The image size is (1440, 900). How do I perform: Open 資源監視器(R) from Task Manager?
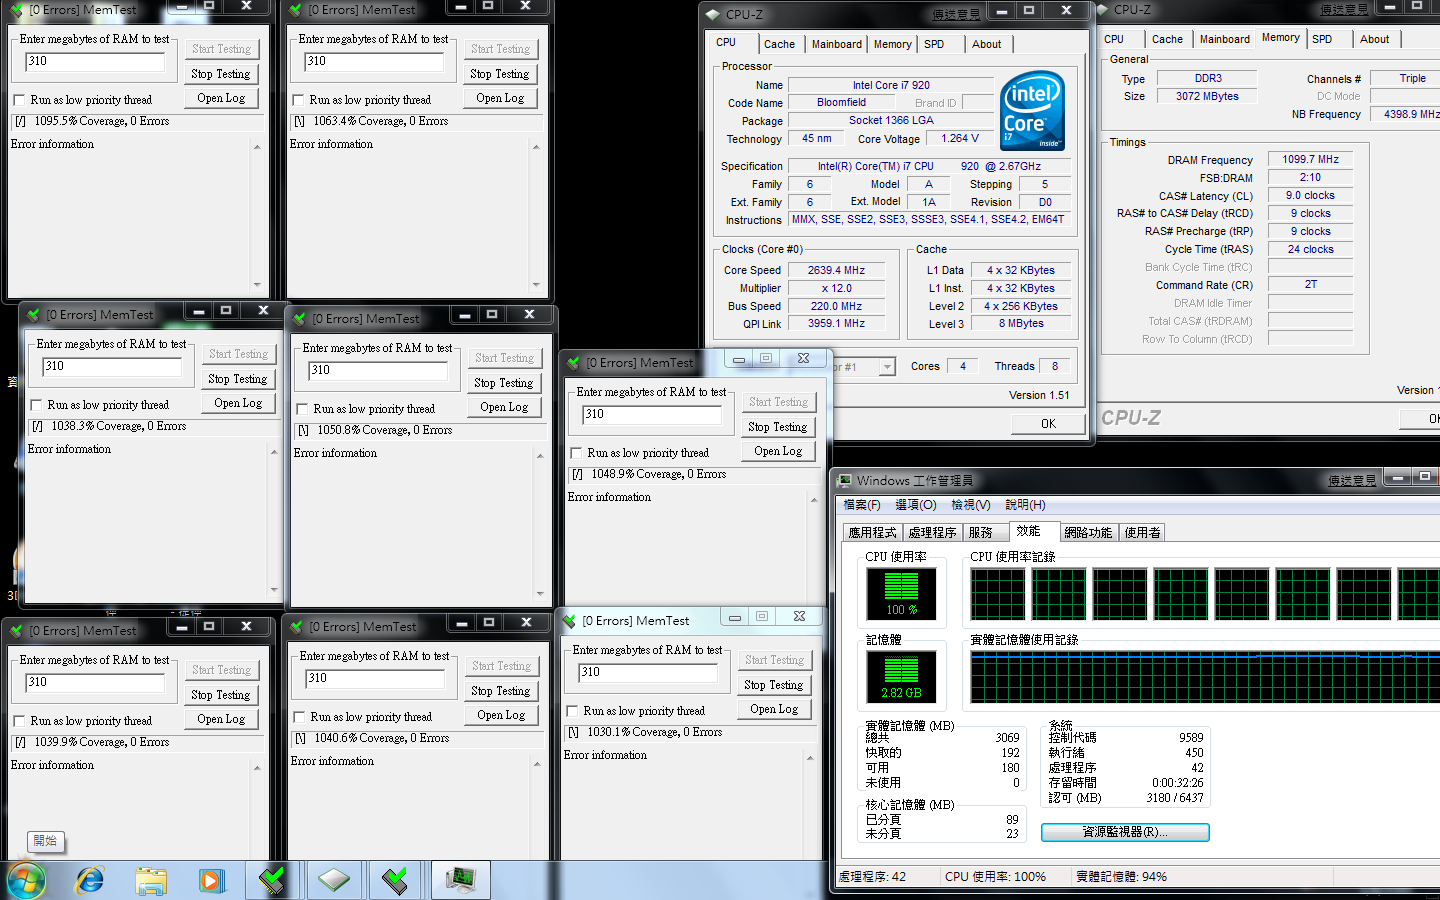tap(1125, 832)
